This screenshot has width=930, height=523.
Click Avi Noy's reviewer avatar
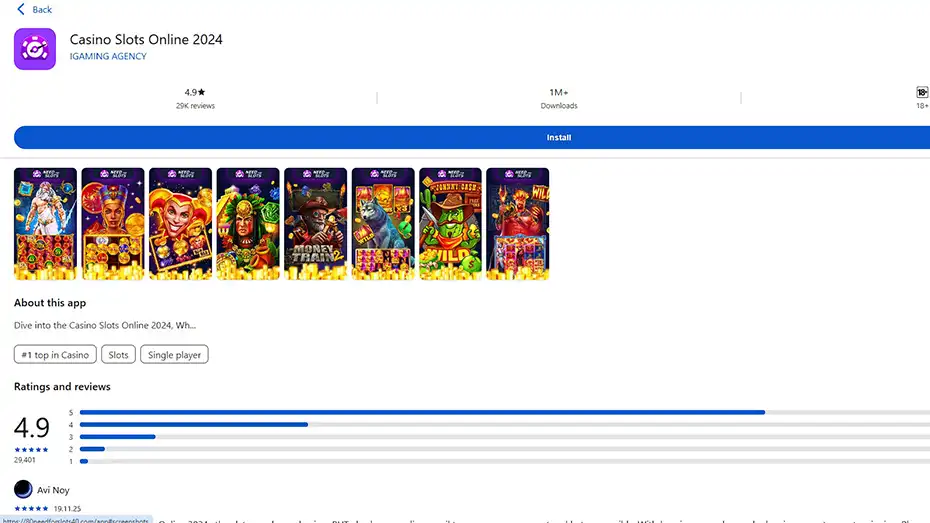coord(23,489)
